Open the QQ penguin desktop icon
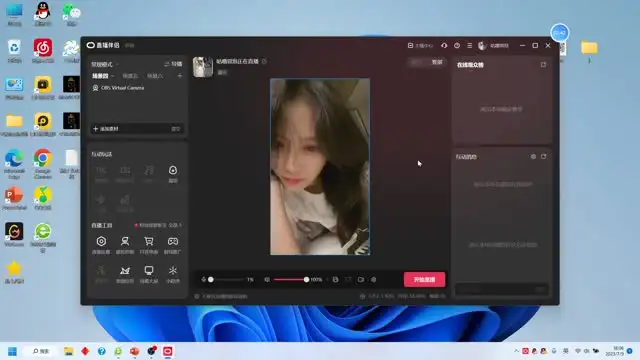The image size is (640, 360). click(43, 14)
